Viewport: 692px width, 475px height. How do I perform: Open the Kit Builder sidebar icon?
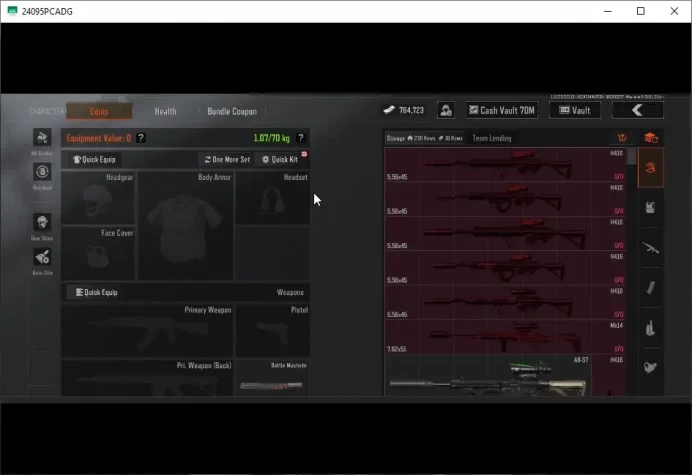(x=42, y=138)
